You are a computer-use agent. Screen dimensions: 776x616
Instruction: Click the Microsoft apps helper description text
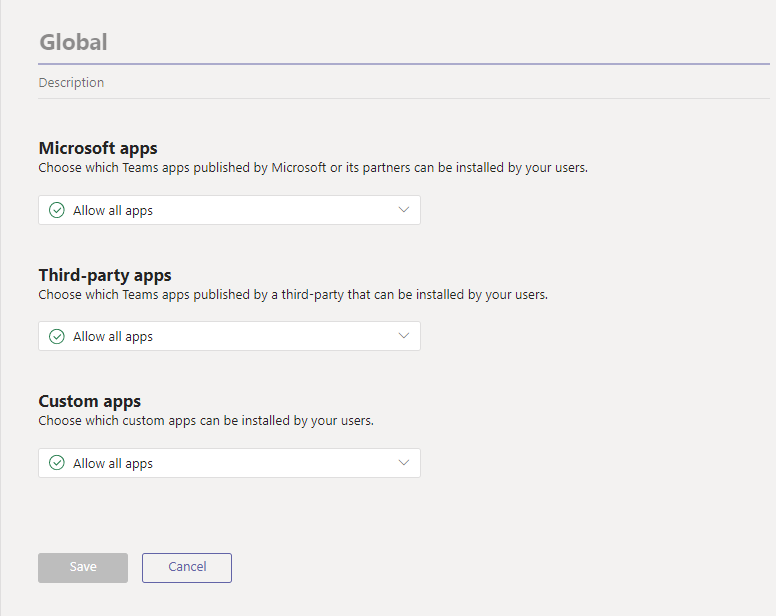tap(313, 168)
